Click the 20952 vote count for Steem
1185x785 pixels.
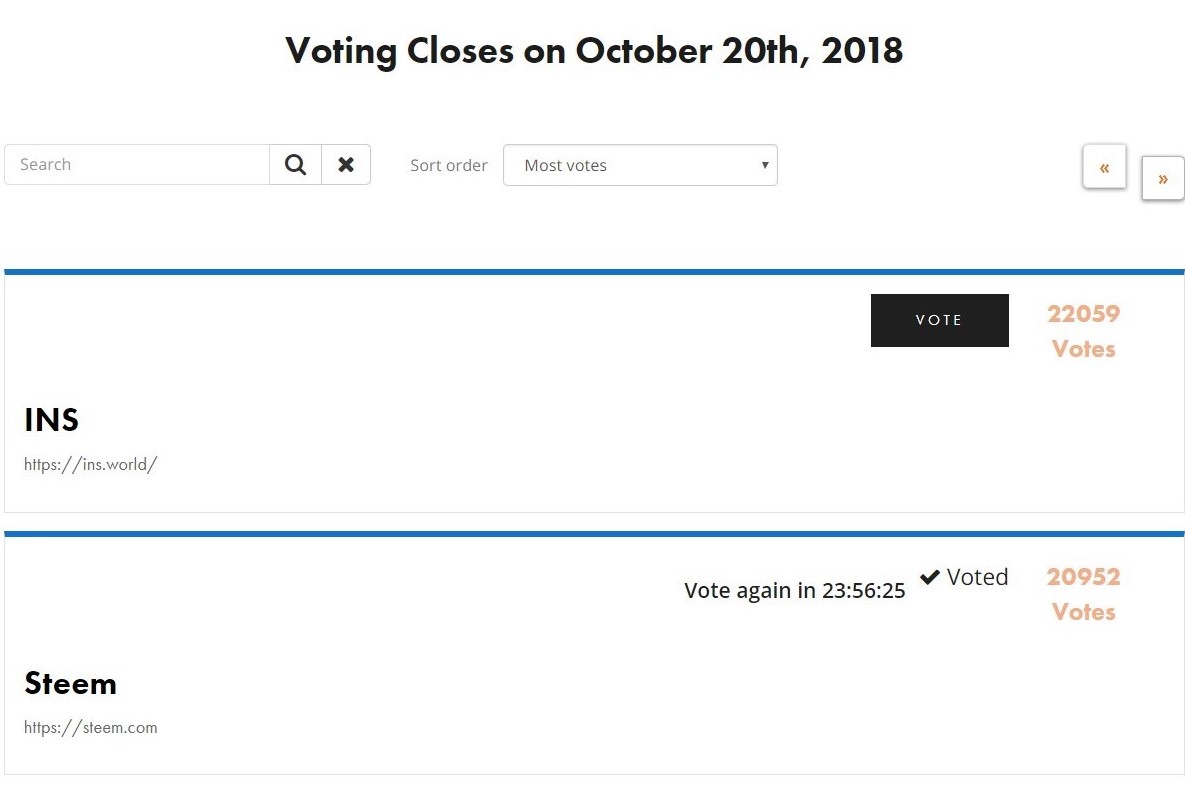point(1083,577)
